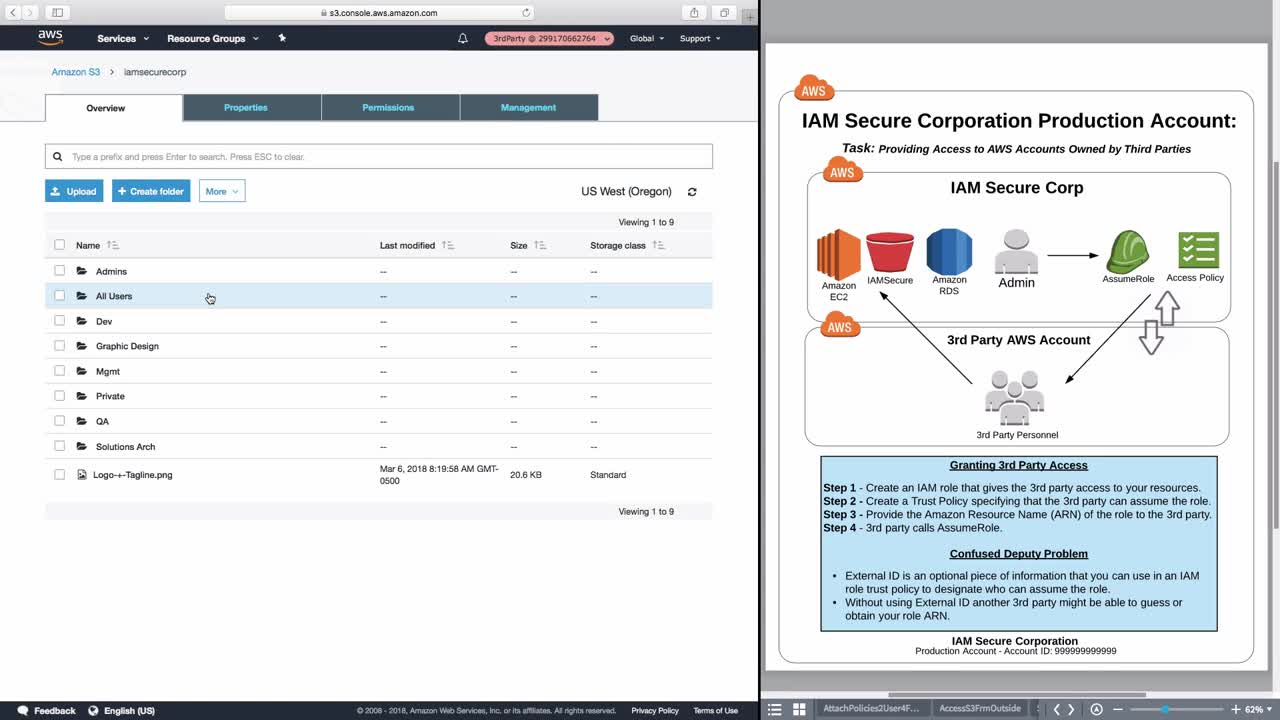1280x720 pixels.
Task: Check the Admins folder checkbox
Action: [x=59, y=271]
